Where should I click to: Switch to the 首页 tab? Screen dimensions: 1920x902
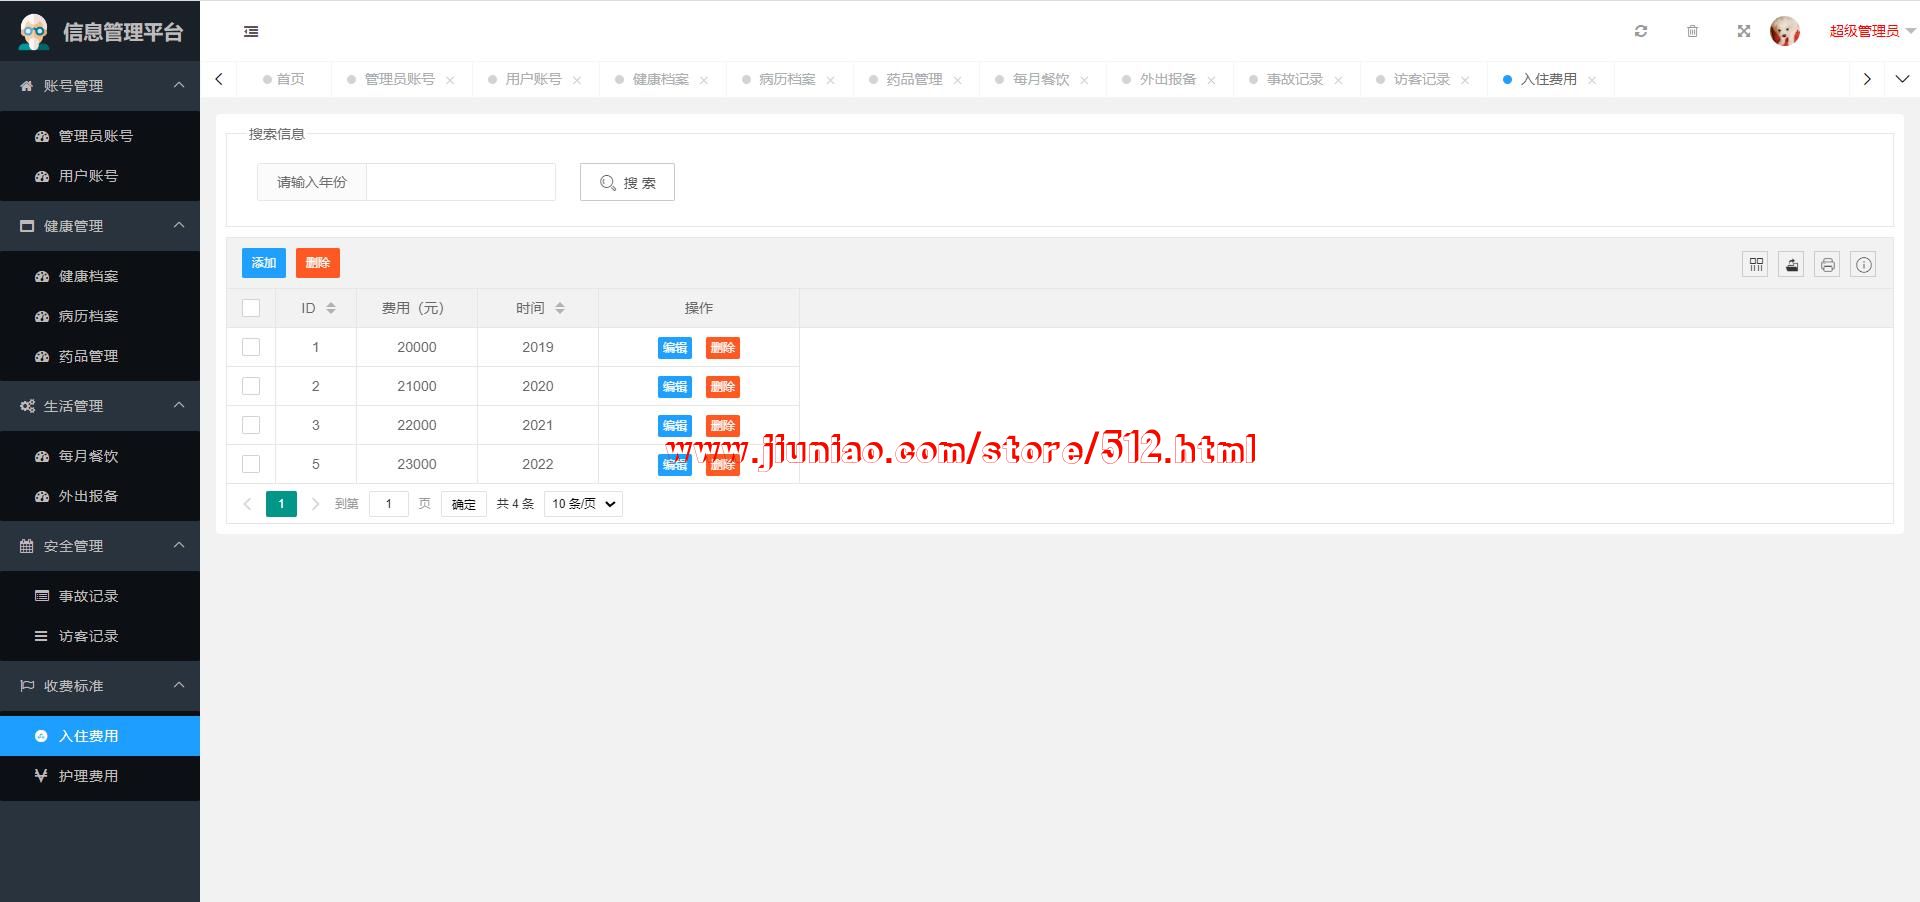(x=284, y=79)
